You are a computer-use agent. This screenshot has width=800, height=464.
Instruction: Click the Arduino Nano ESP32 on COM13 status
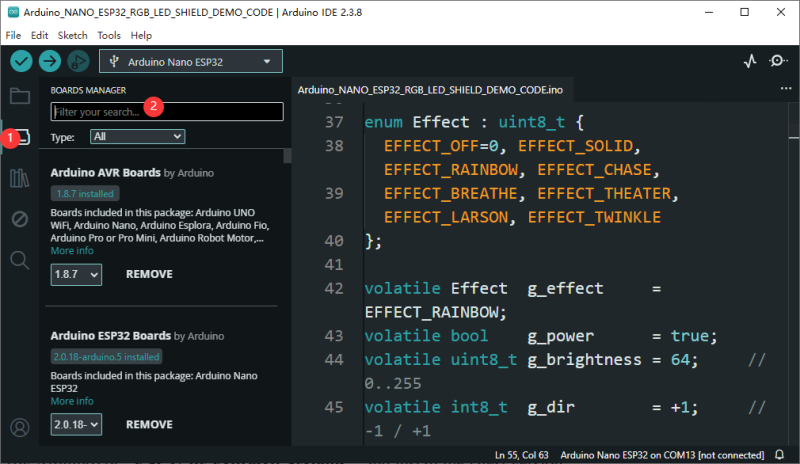(662, 455)
